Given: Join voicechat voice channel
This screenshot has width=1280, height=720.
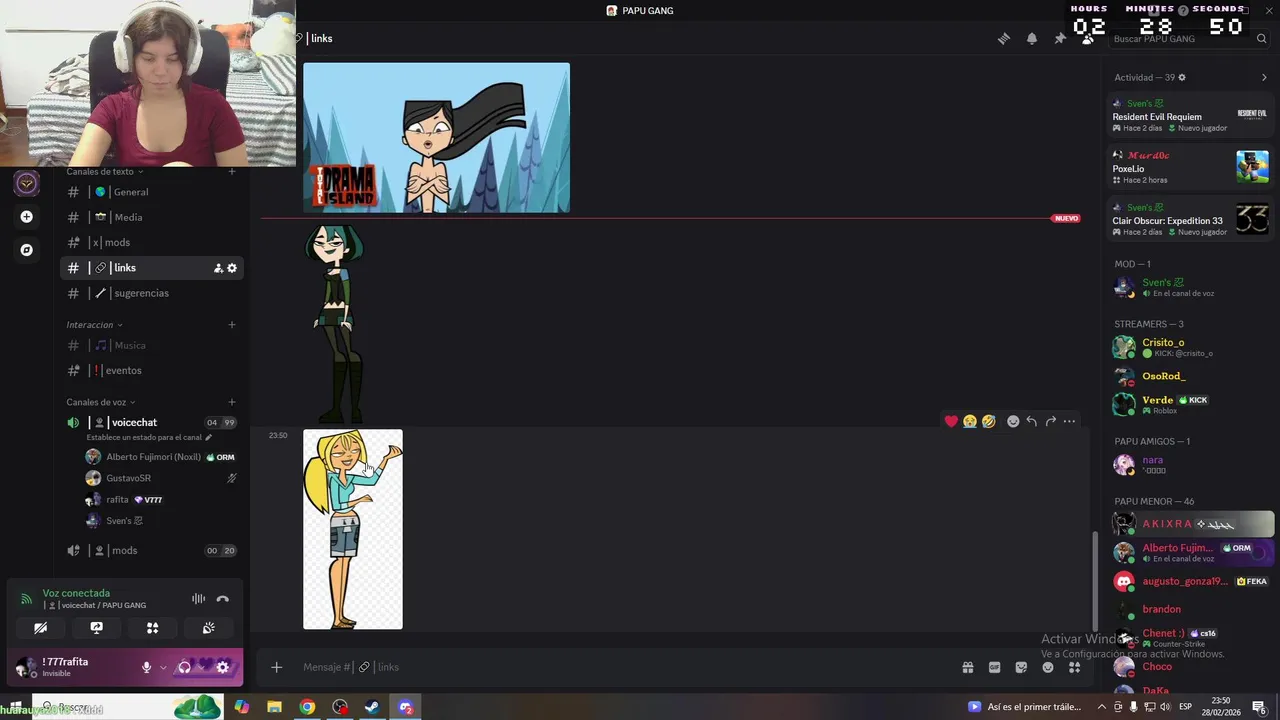Looking at the screenshot, I should click(151, 422).
